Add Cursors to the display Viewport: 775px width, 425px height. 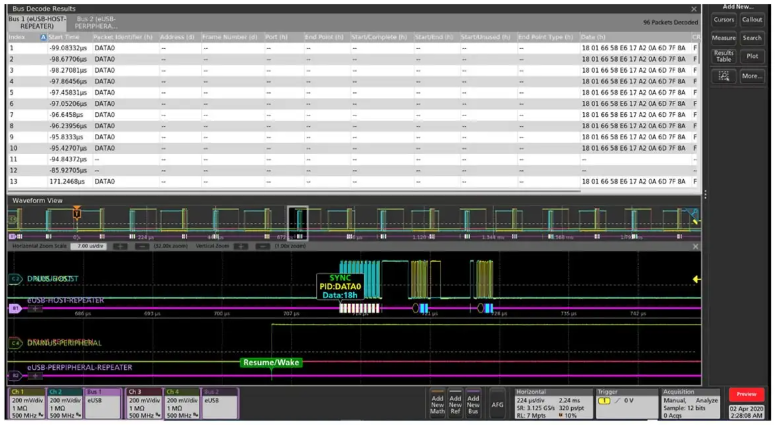[724, 20]
